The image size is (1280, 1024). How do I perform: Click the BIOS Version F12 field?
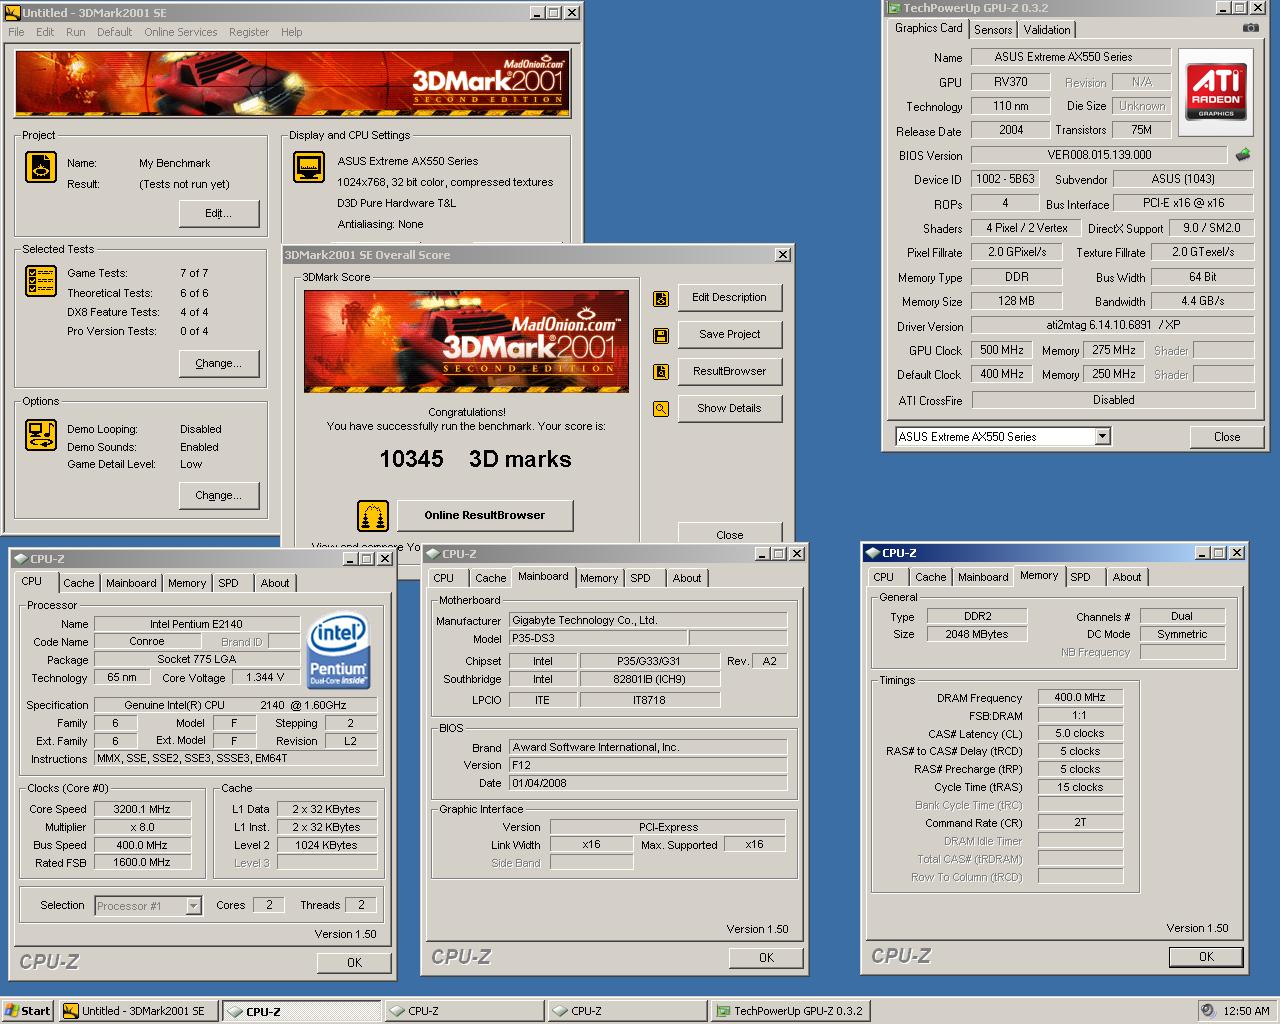coord(648,765)
